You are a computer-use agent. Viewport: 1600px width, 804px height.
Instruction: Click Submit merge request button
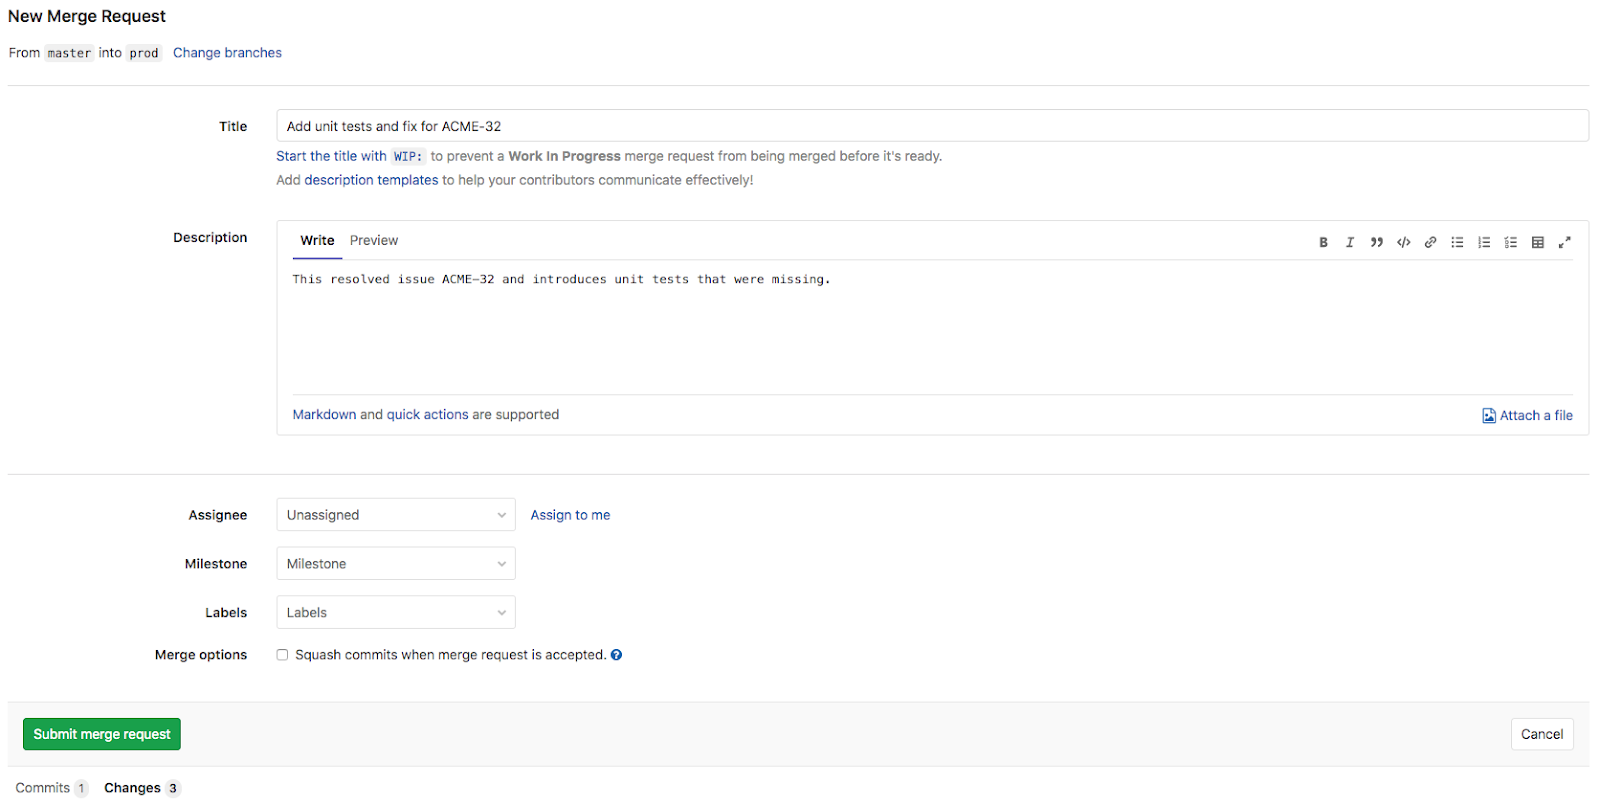click(x=102, y=734)
